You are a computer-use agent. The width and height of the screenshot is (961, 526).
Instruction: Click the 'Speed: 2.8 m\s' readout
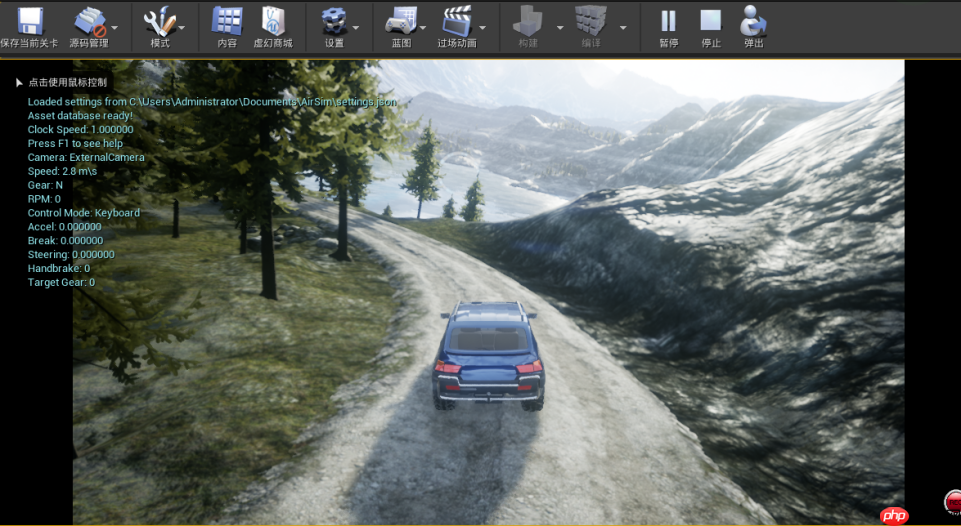point(63,171)
